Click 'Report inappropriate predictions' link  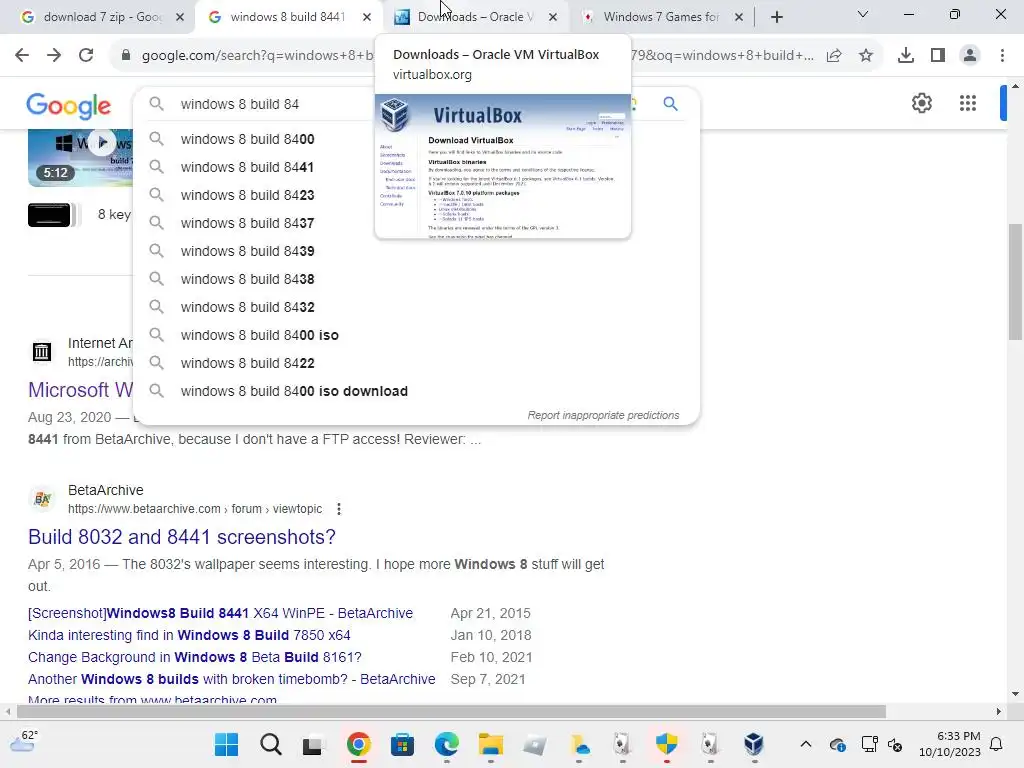[603, 415]
